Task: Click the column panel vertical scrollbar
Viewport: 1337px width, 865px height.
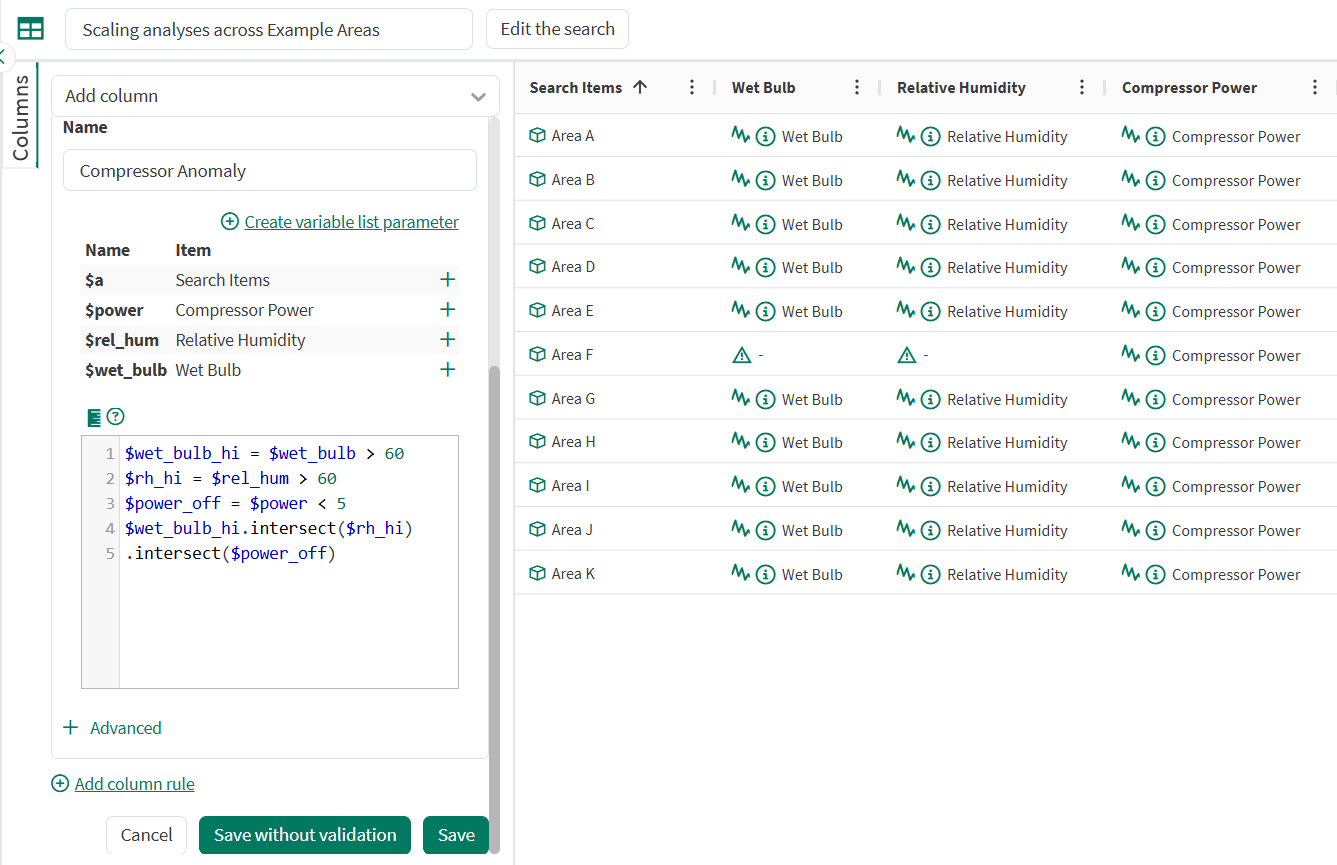Action: point(494,600)
